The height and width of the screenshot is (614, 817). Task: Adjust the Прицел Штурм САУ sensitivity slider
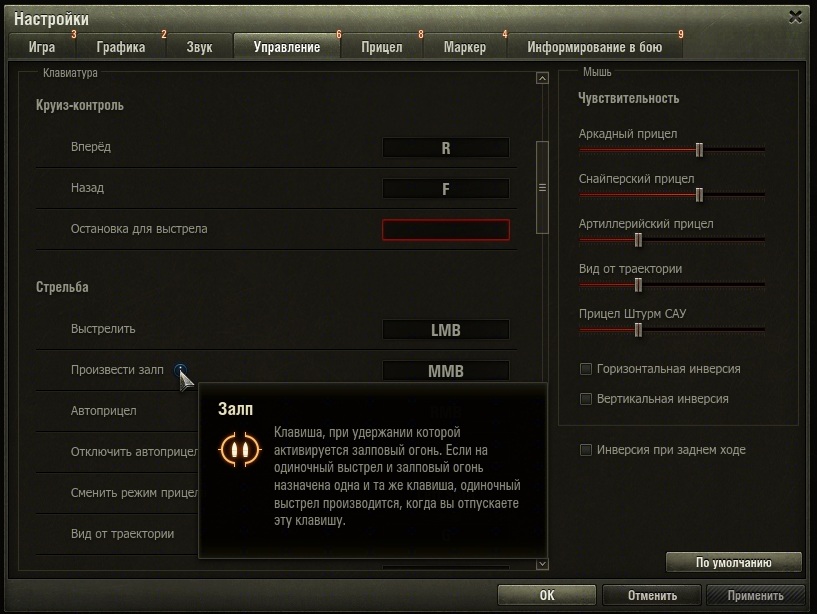pos(638,330)
